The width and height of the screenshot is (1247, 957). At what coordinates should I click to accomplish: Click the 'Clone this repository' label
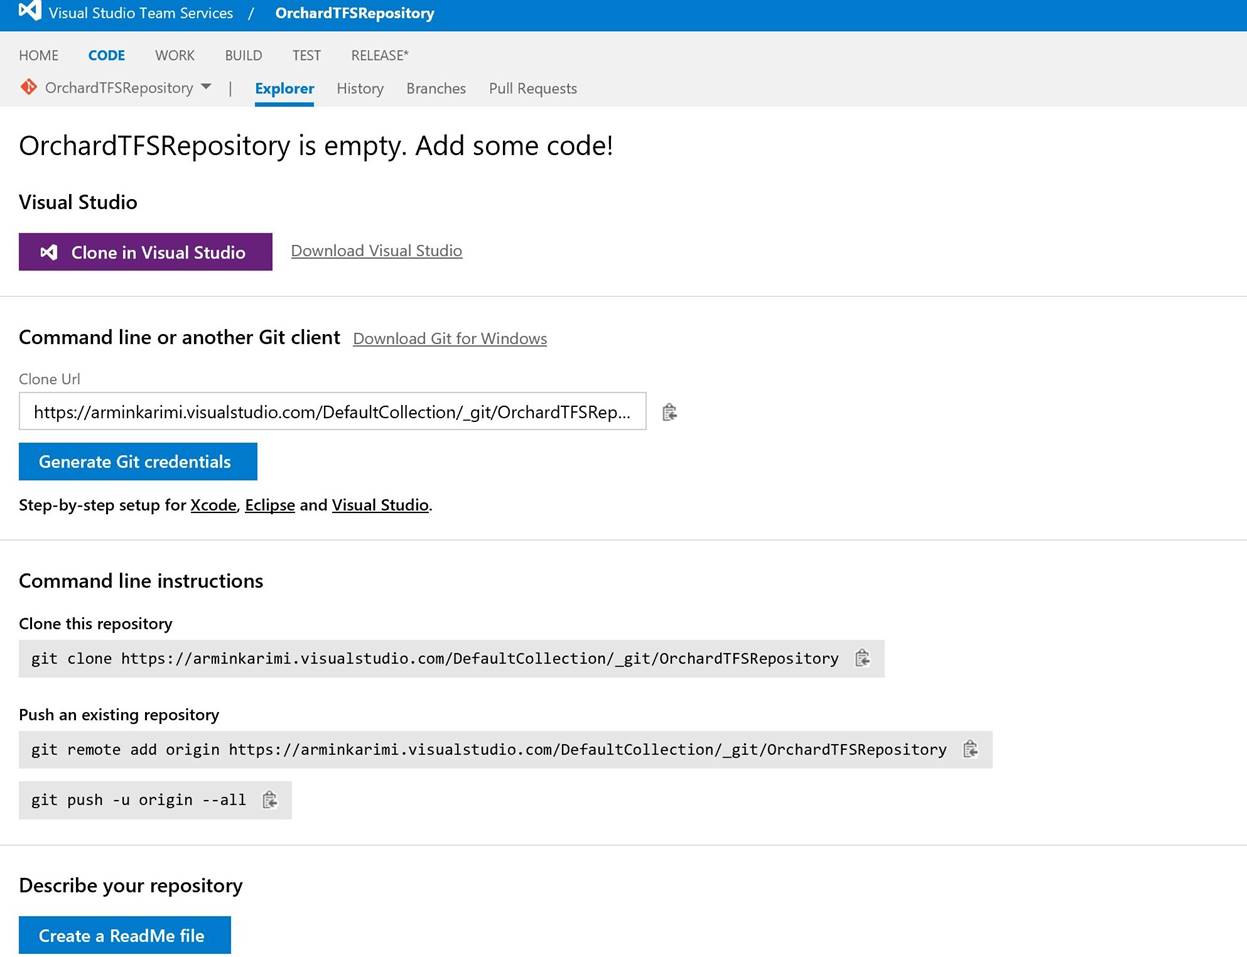point(96,624)
